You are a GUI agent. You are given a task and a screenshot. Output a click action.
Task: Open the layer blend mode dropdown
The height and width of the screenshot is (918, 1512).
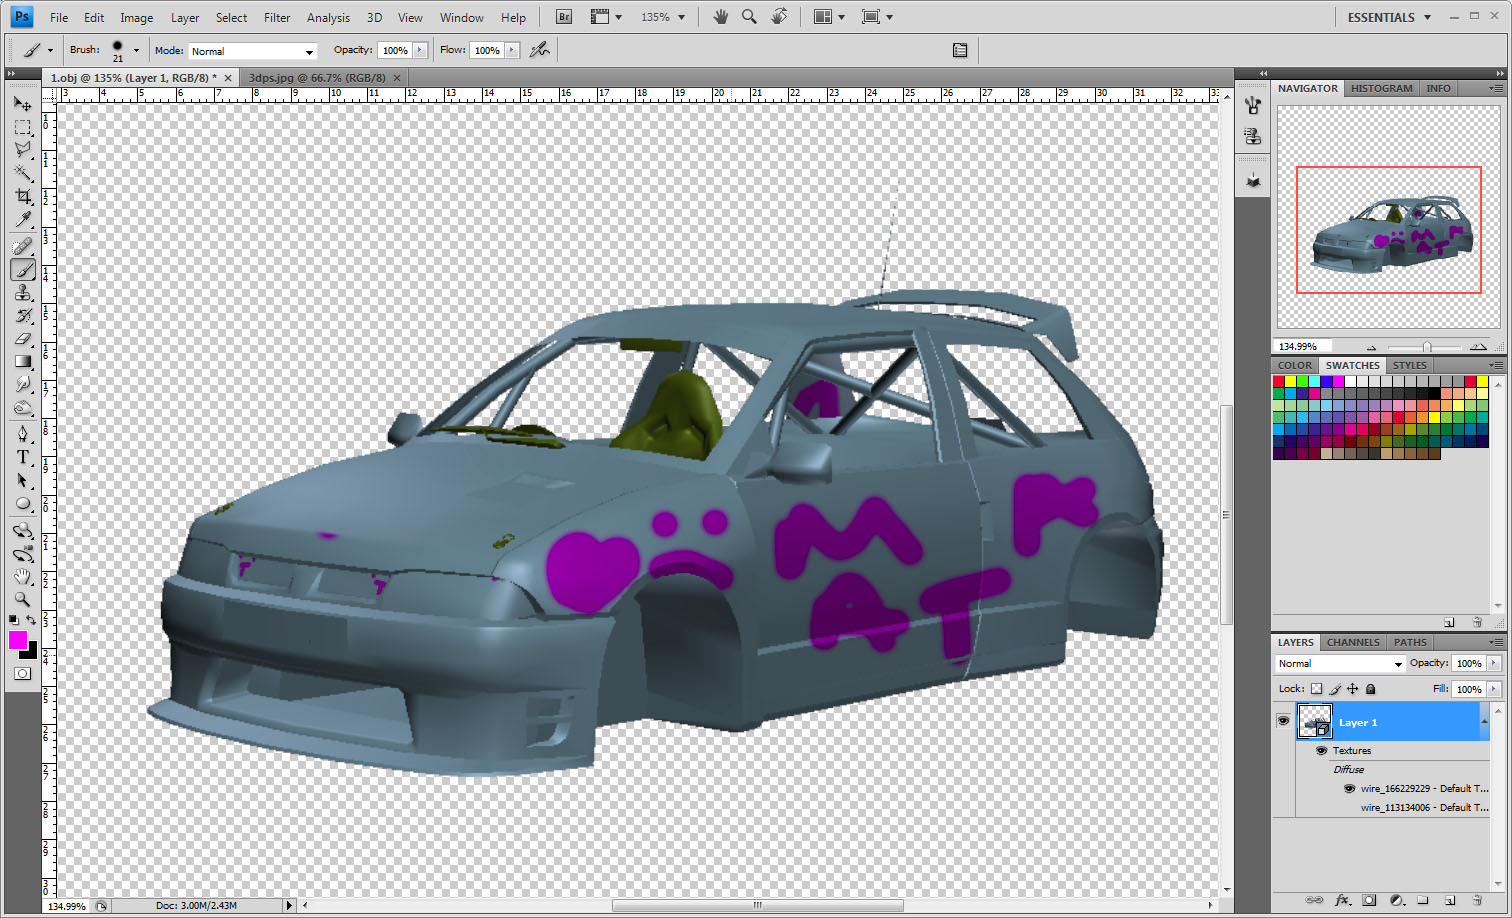tap(1340, 664)
